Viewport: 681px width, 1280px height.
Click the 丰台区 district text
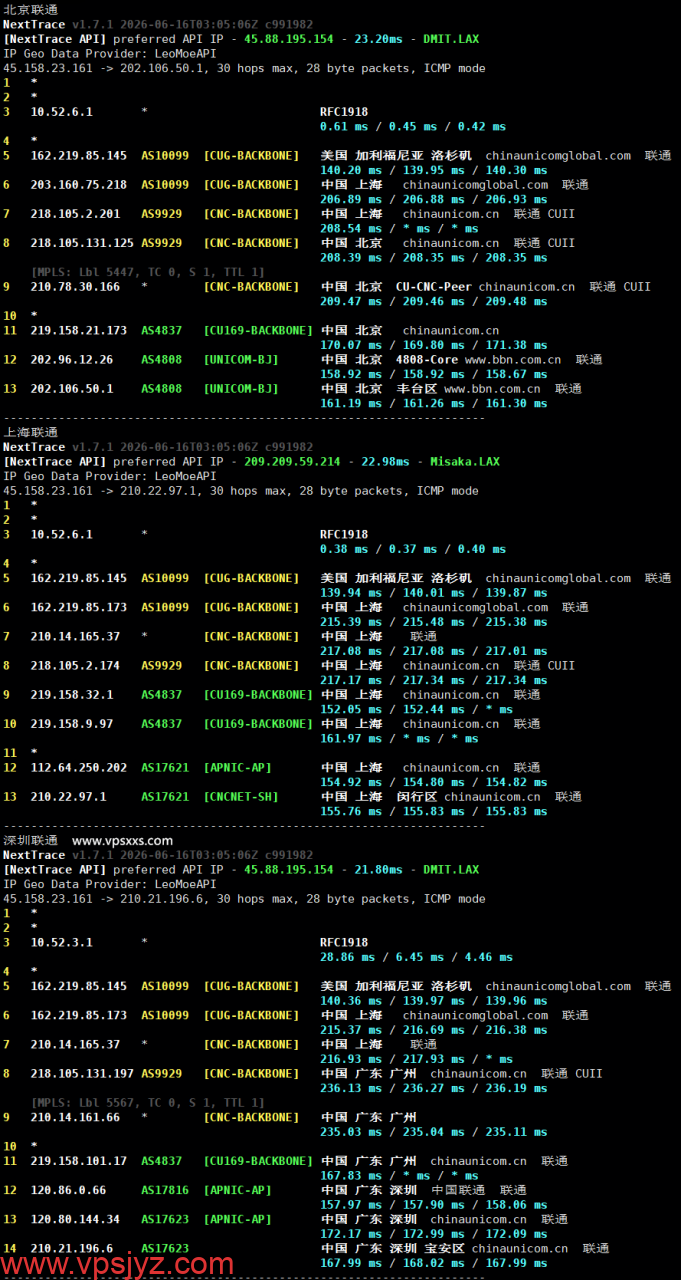tap(417, 388)
